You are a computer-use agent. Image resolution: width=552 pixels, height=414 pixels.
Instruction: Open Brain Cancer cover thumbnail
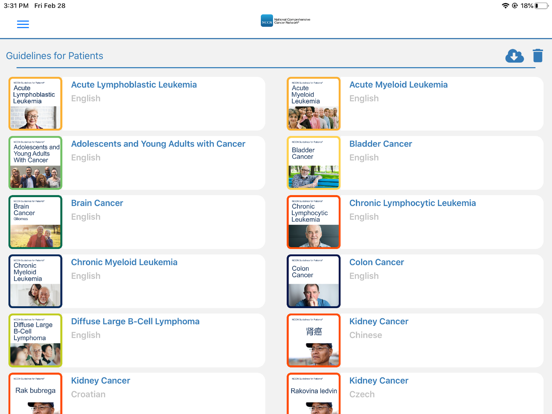(35, 222)
